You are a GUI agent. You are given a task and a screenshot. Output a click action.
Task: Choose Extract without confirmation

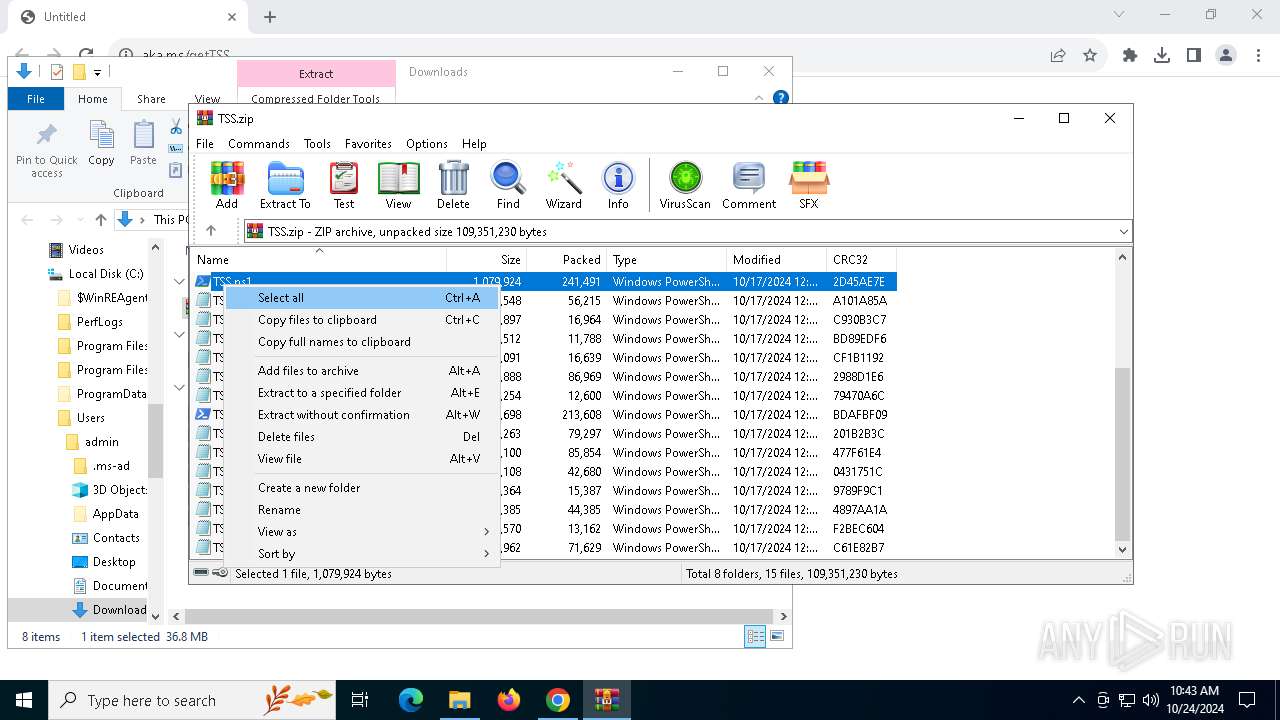point(360,414)
